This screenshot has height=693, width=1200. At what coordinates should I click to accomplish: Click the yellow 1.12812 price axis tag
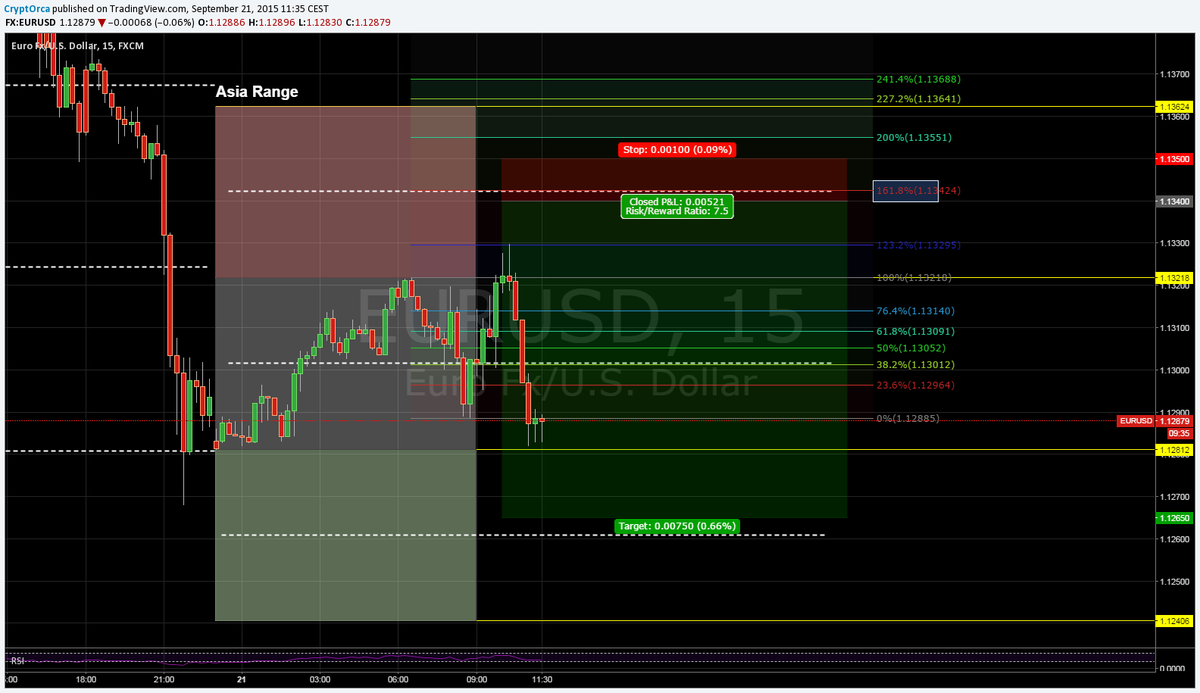[x=1173, y=450]
